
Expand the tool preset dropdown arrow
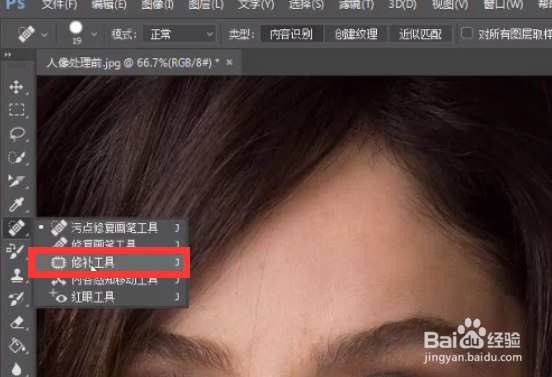pos(44,34)
